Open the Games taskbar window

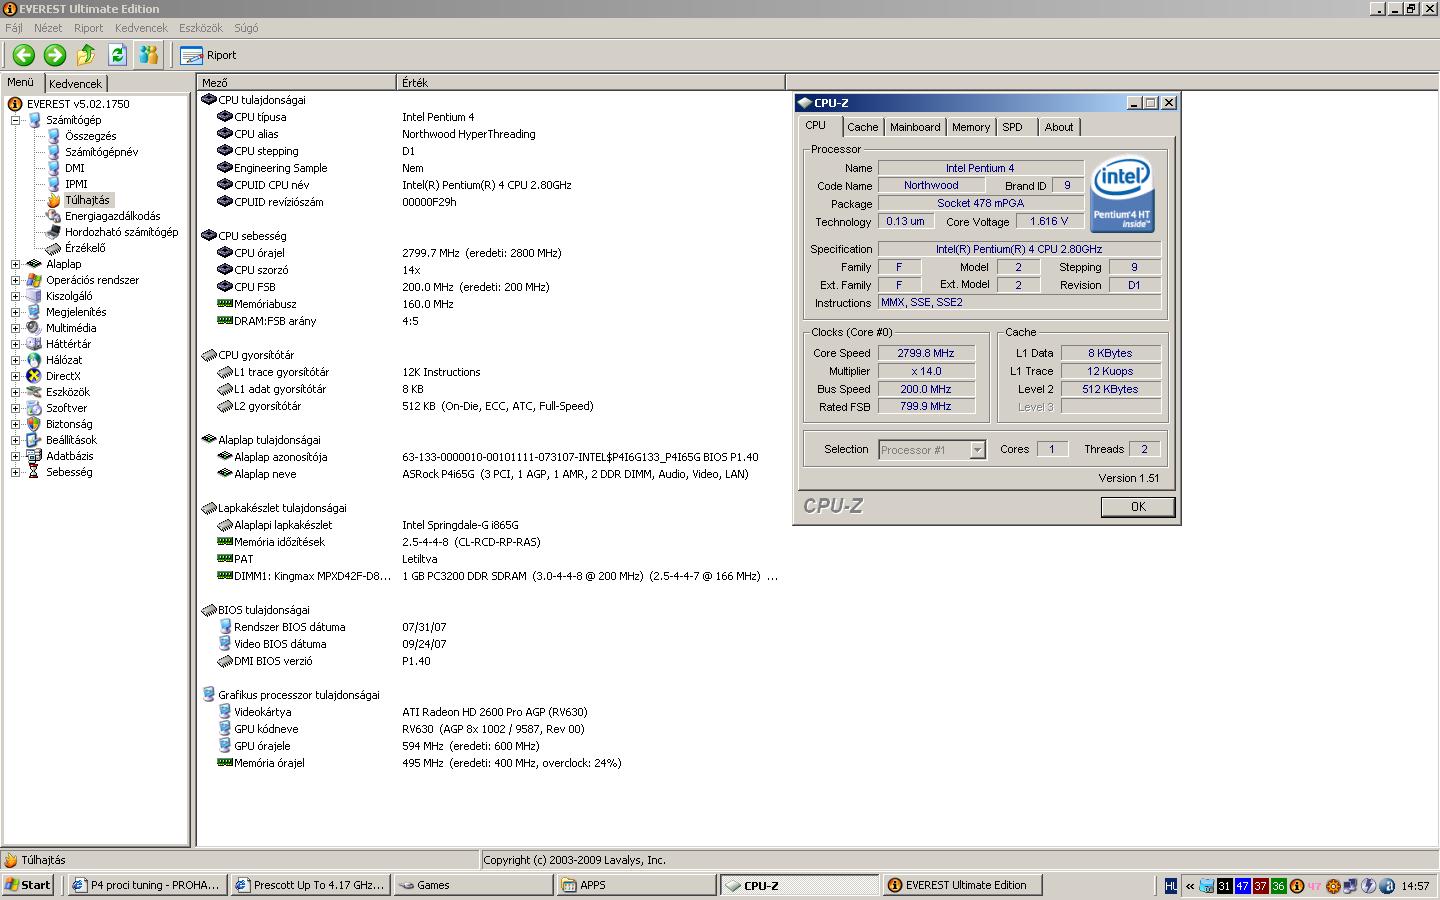click(473, 885)
